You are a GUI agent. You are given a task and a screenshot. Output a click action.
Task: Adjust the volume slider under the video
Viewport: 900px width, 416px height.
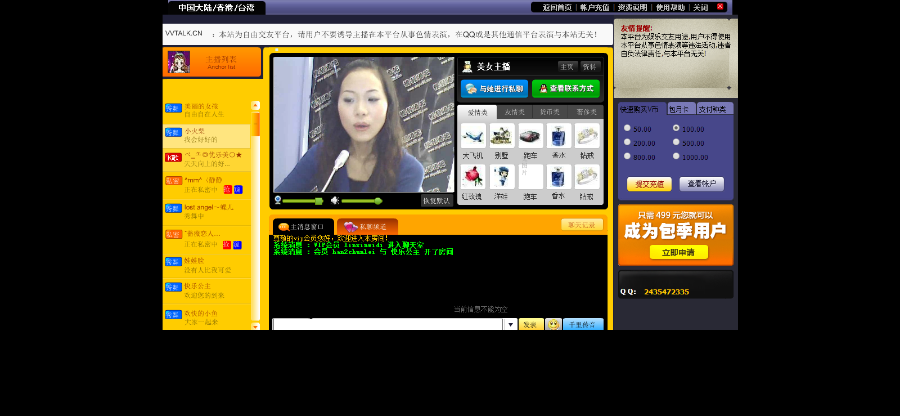click(x=362, y=201)
